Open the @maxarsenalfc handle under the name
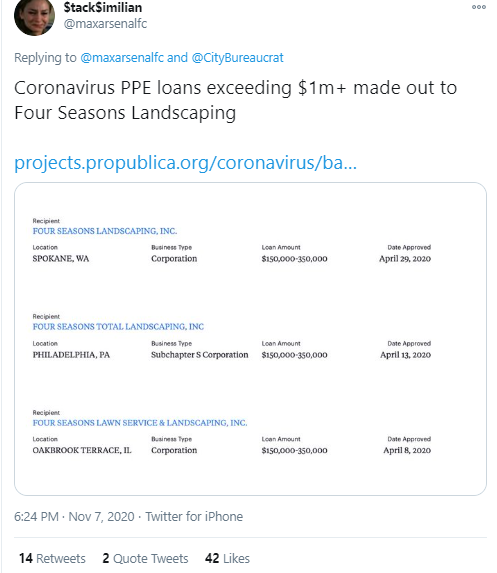The width and height of the screenshot is (497, 573). point(105,24)
